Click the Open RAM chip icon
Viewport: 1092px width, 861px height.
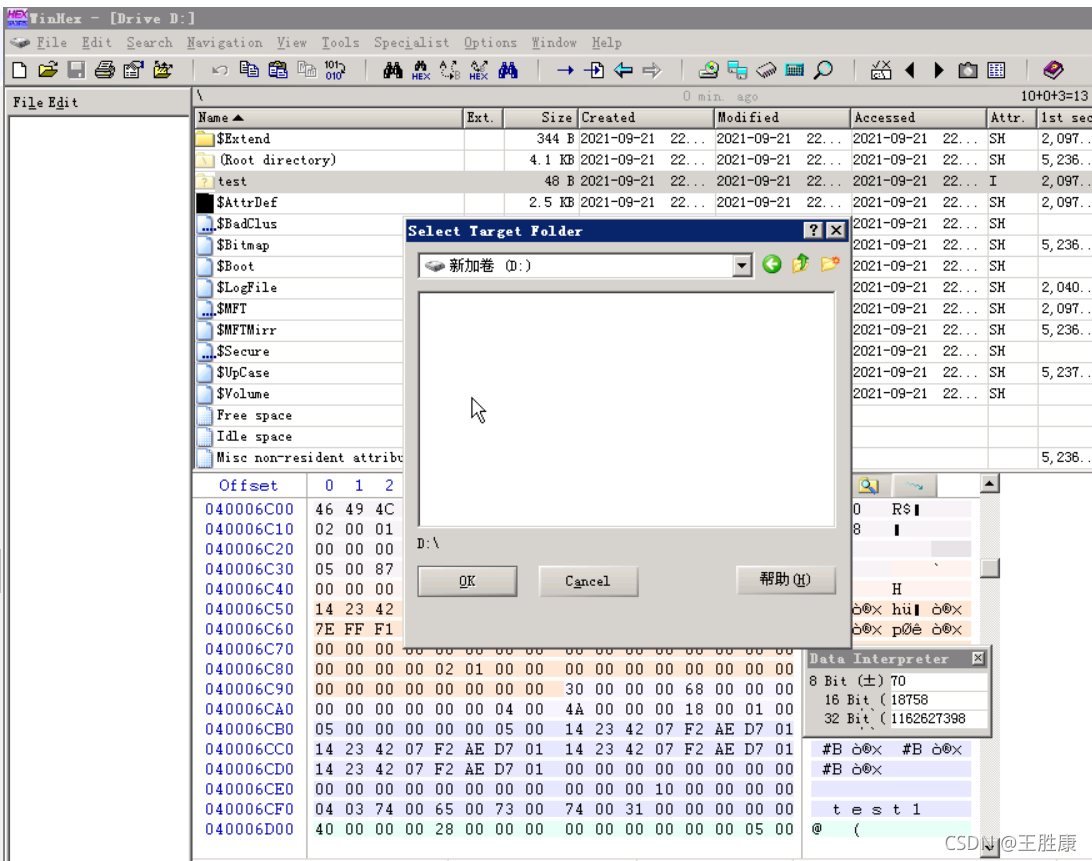[766, 70]
